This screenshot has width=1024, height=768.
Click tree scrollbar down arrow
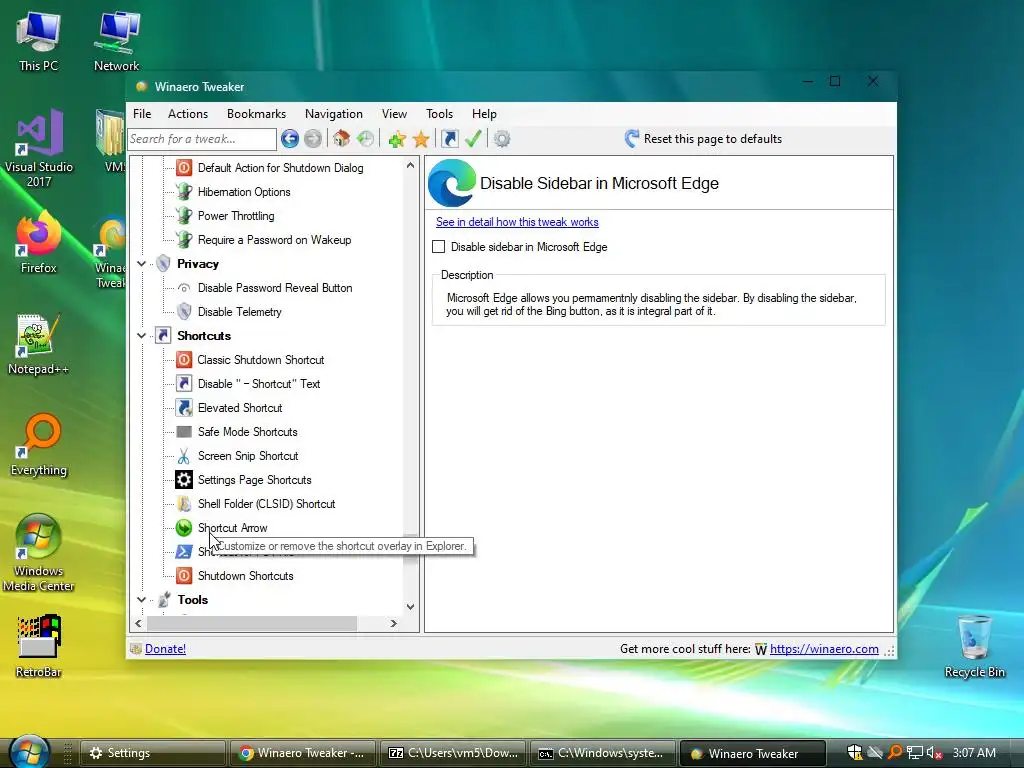[410, 607]
